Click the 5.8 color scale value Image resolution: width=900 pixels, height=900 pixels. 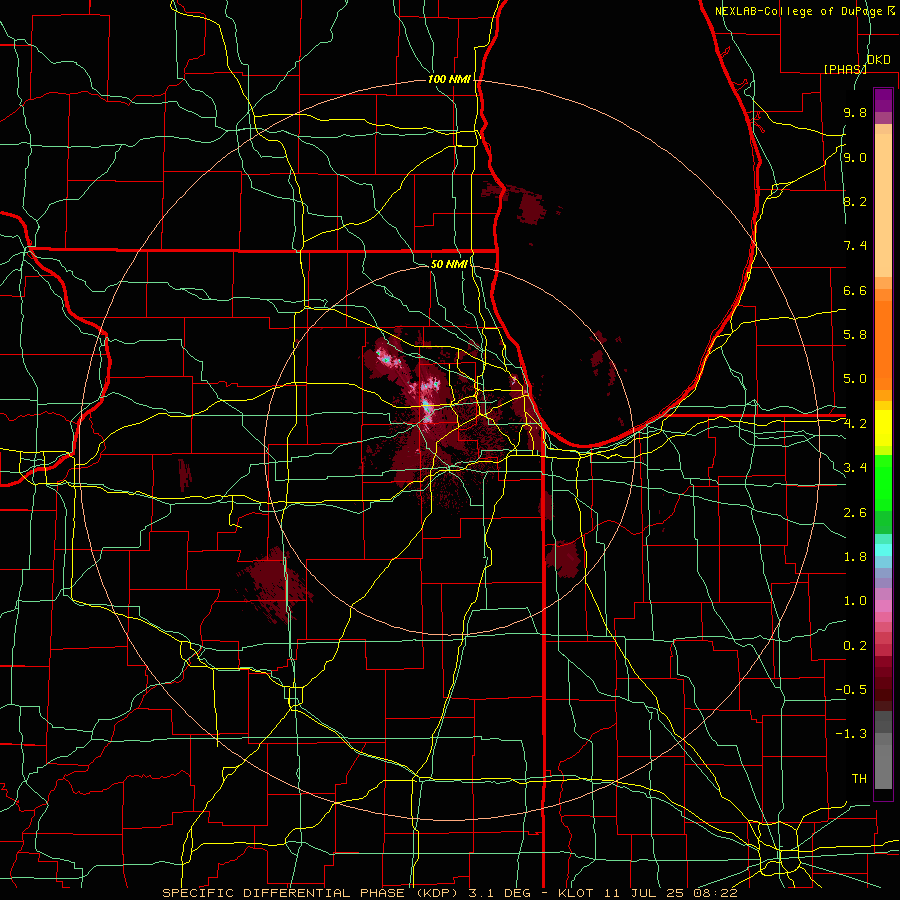coord(855,335)
